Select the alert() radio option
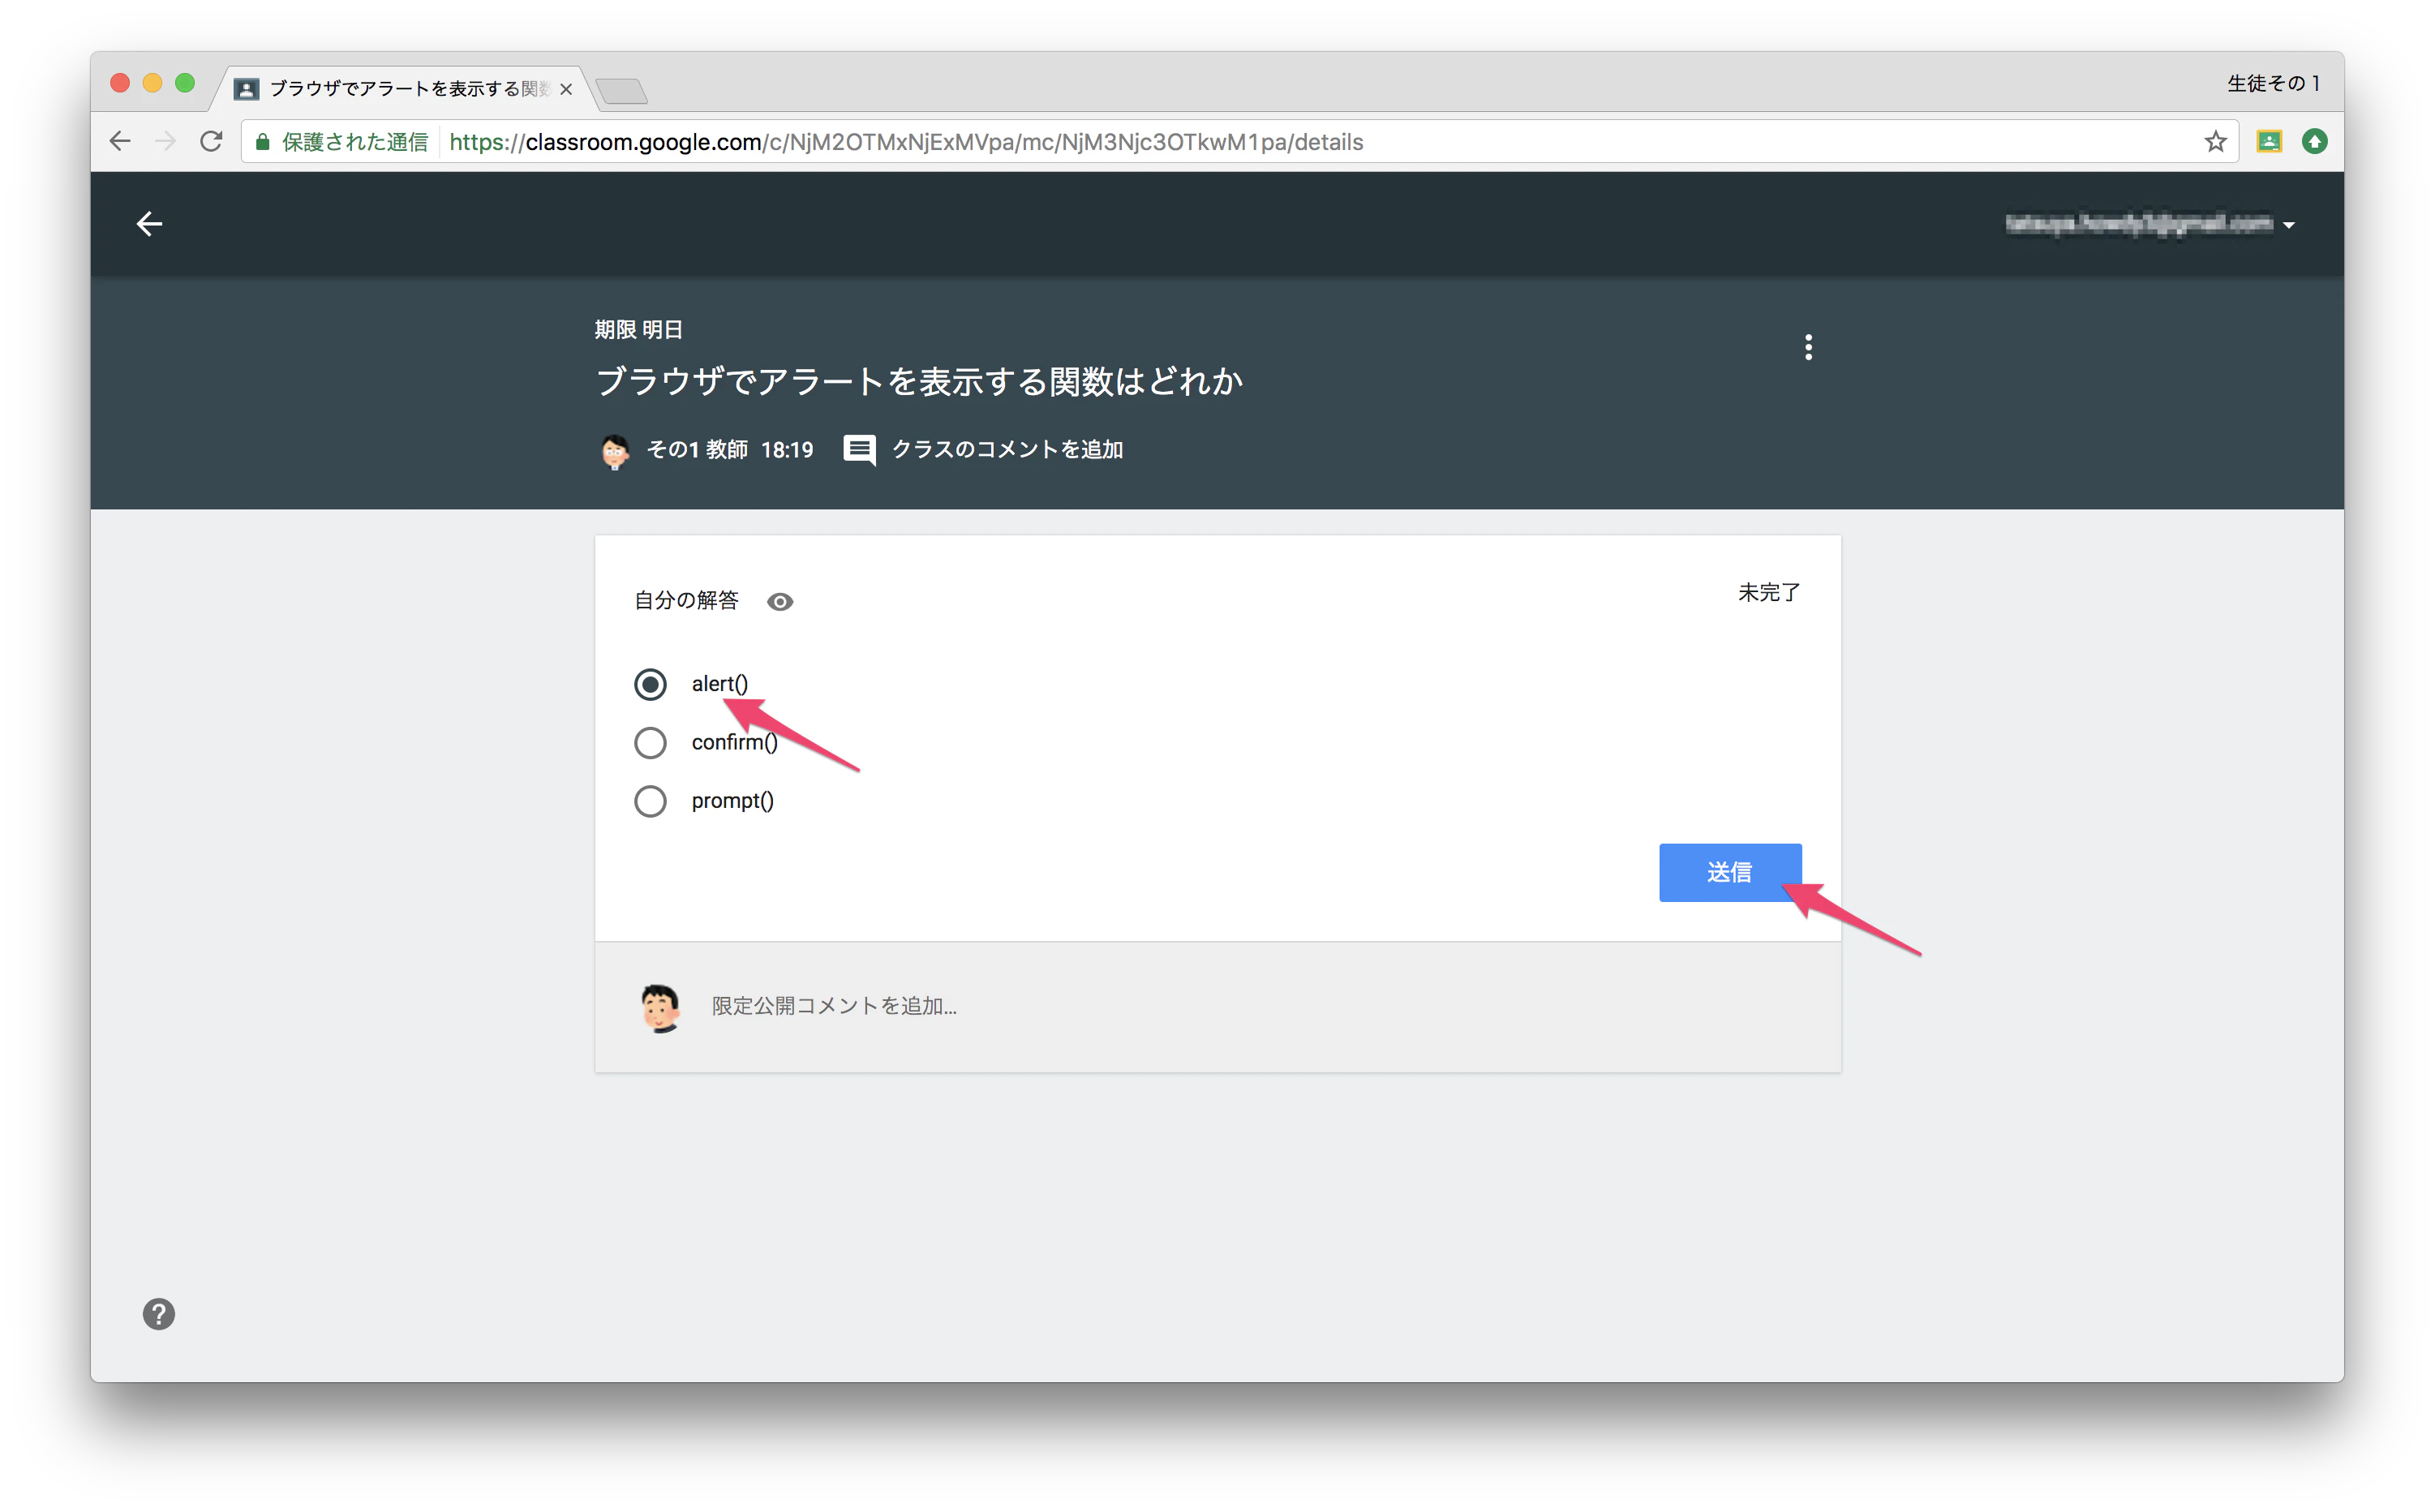Screen dimensions: 2435x1512 [650, 684]
